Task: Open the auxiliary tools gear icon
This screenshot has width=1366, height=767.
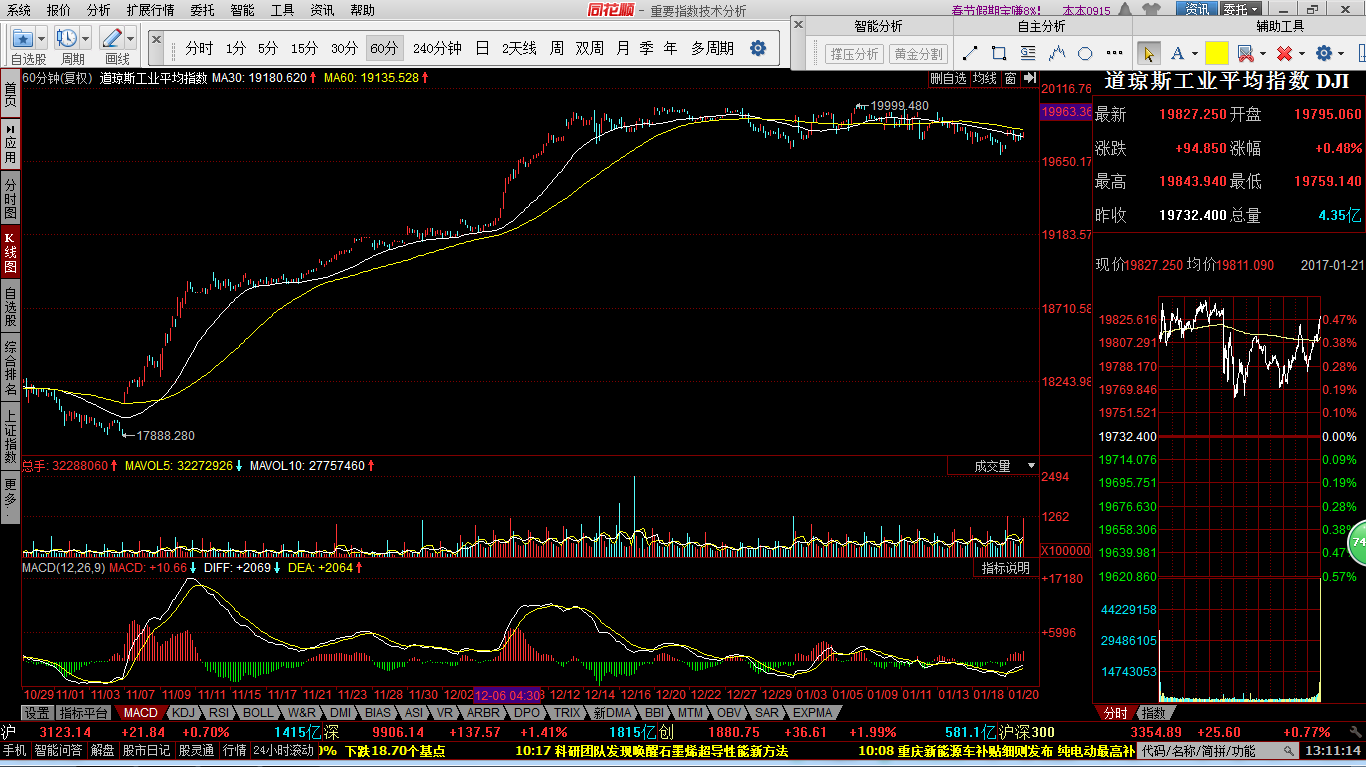Action: (1324, 53)
